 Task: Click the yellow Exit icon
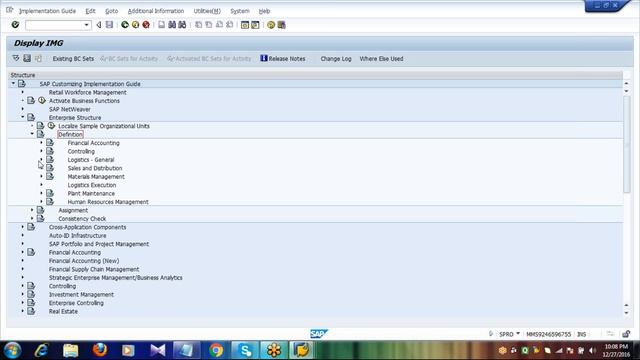tap(136, 25)
